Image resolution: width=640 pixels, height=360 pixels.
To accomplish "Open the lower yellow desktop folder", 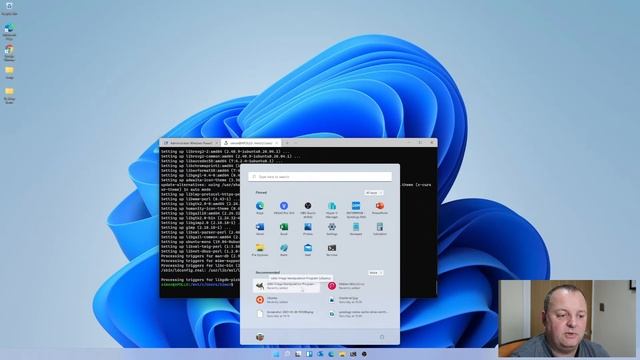I will [9, 96].
